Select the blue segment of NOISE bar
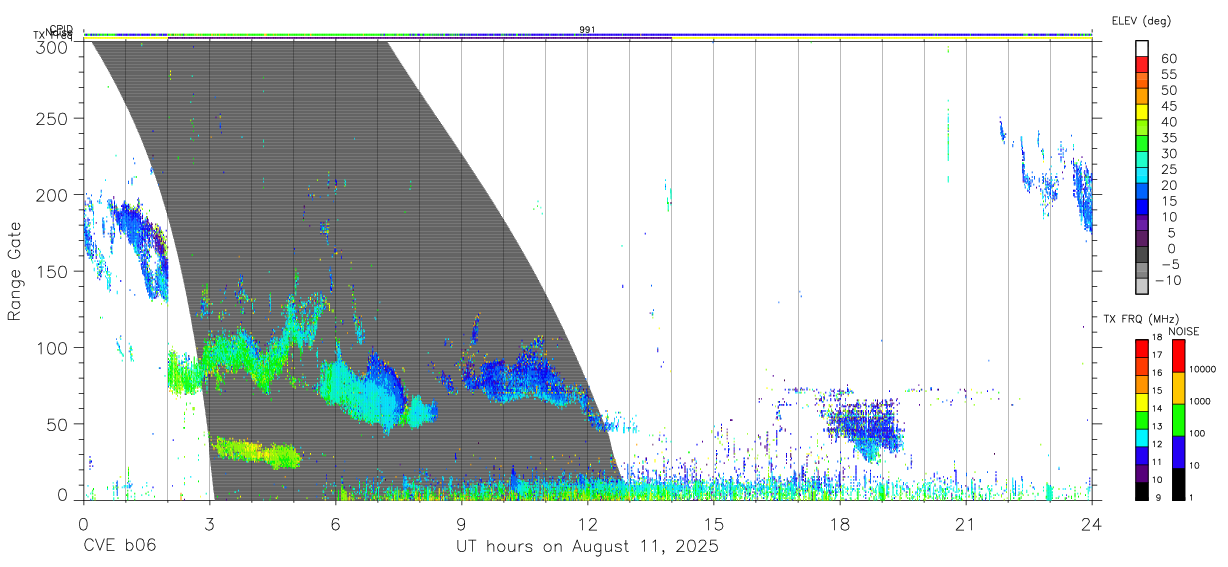Image resolution: width=1228 pixels, height=567 pixels. click(x=1179, y=452)
